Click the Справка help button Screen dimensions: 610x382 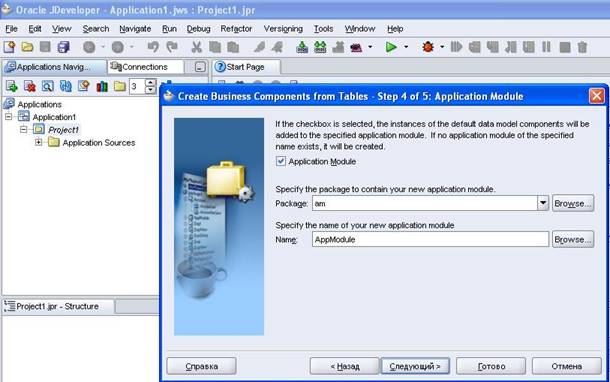tap(202, 366)
